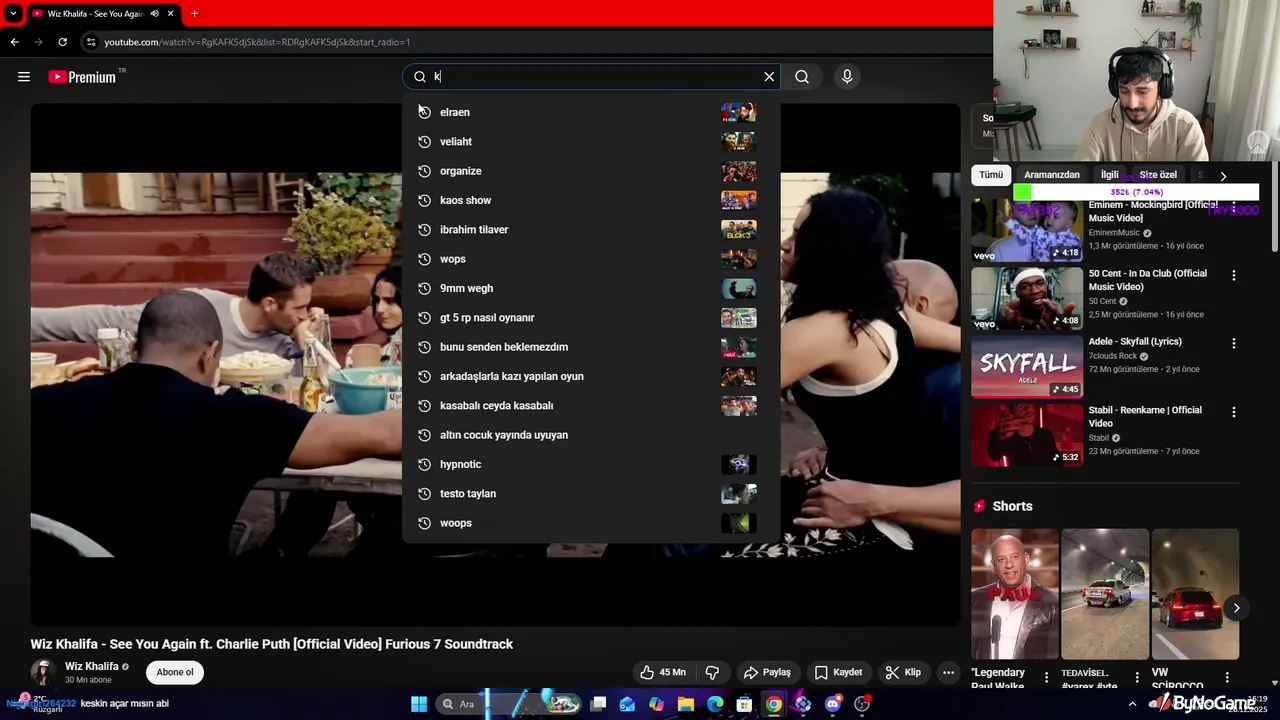1280x720 pixels.
Task: Choose 'arkadaşlarla kazı yapılan oyun' suggestion
Action: point(591,376)
